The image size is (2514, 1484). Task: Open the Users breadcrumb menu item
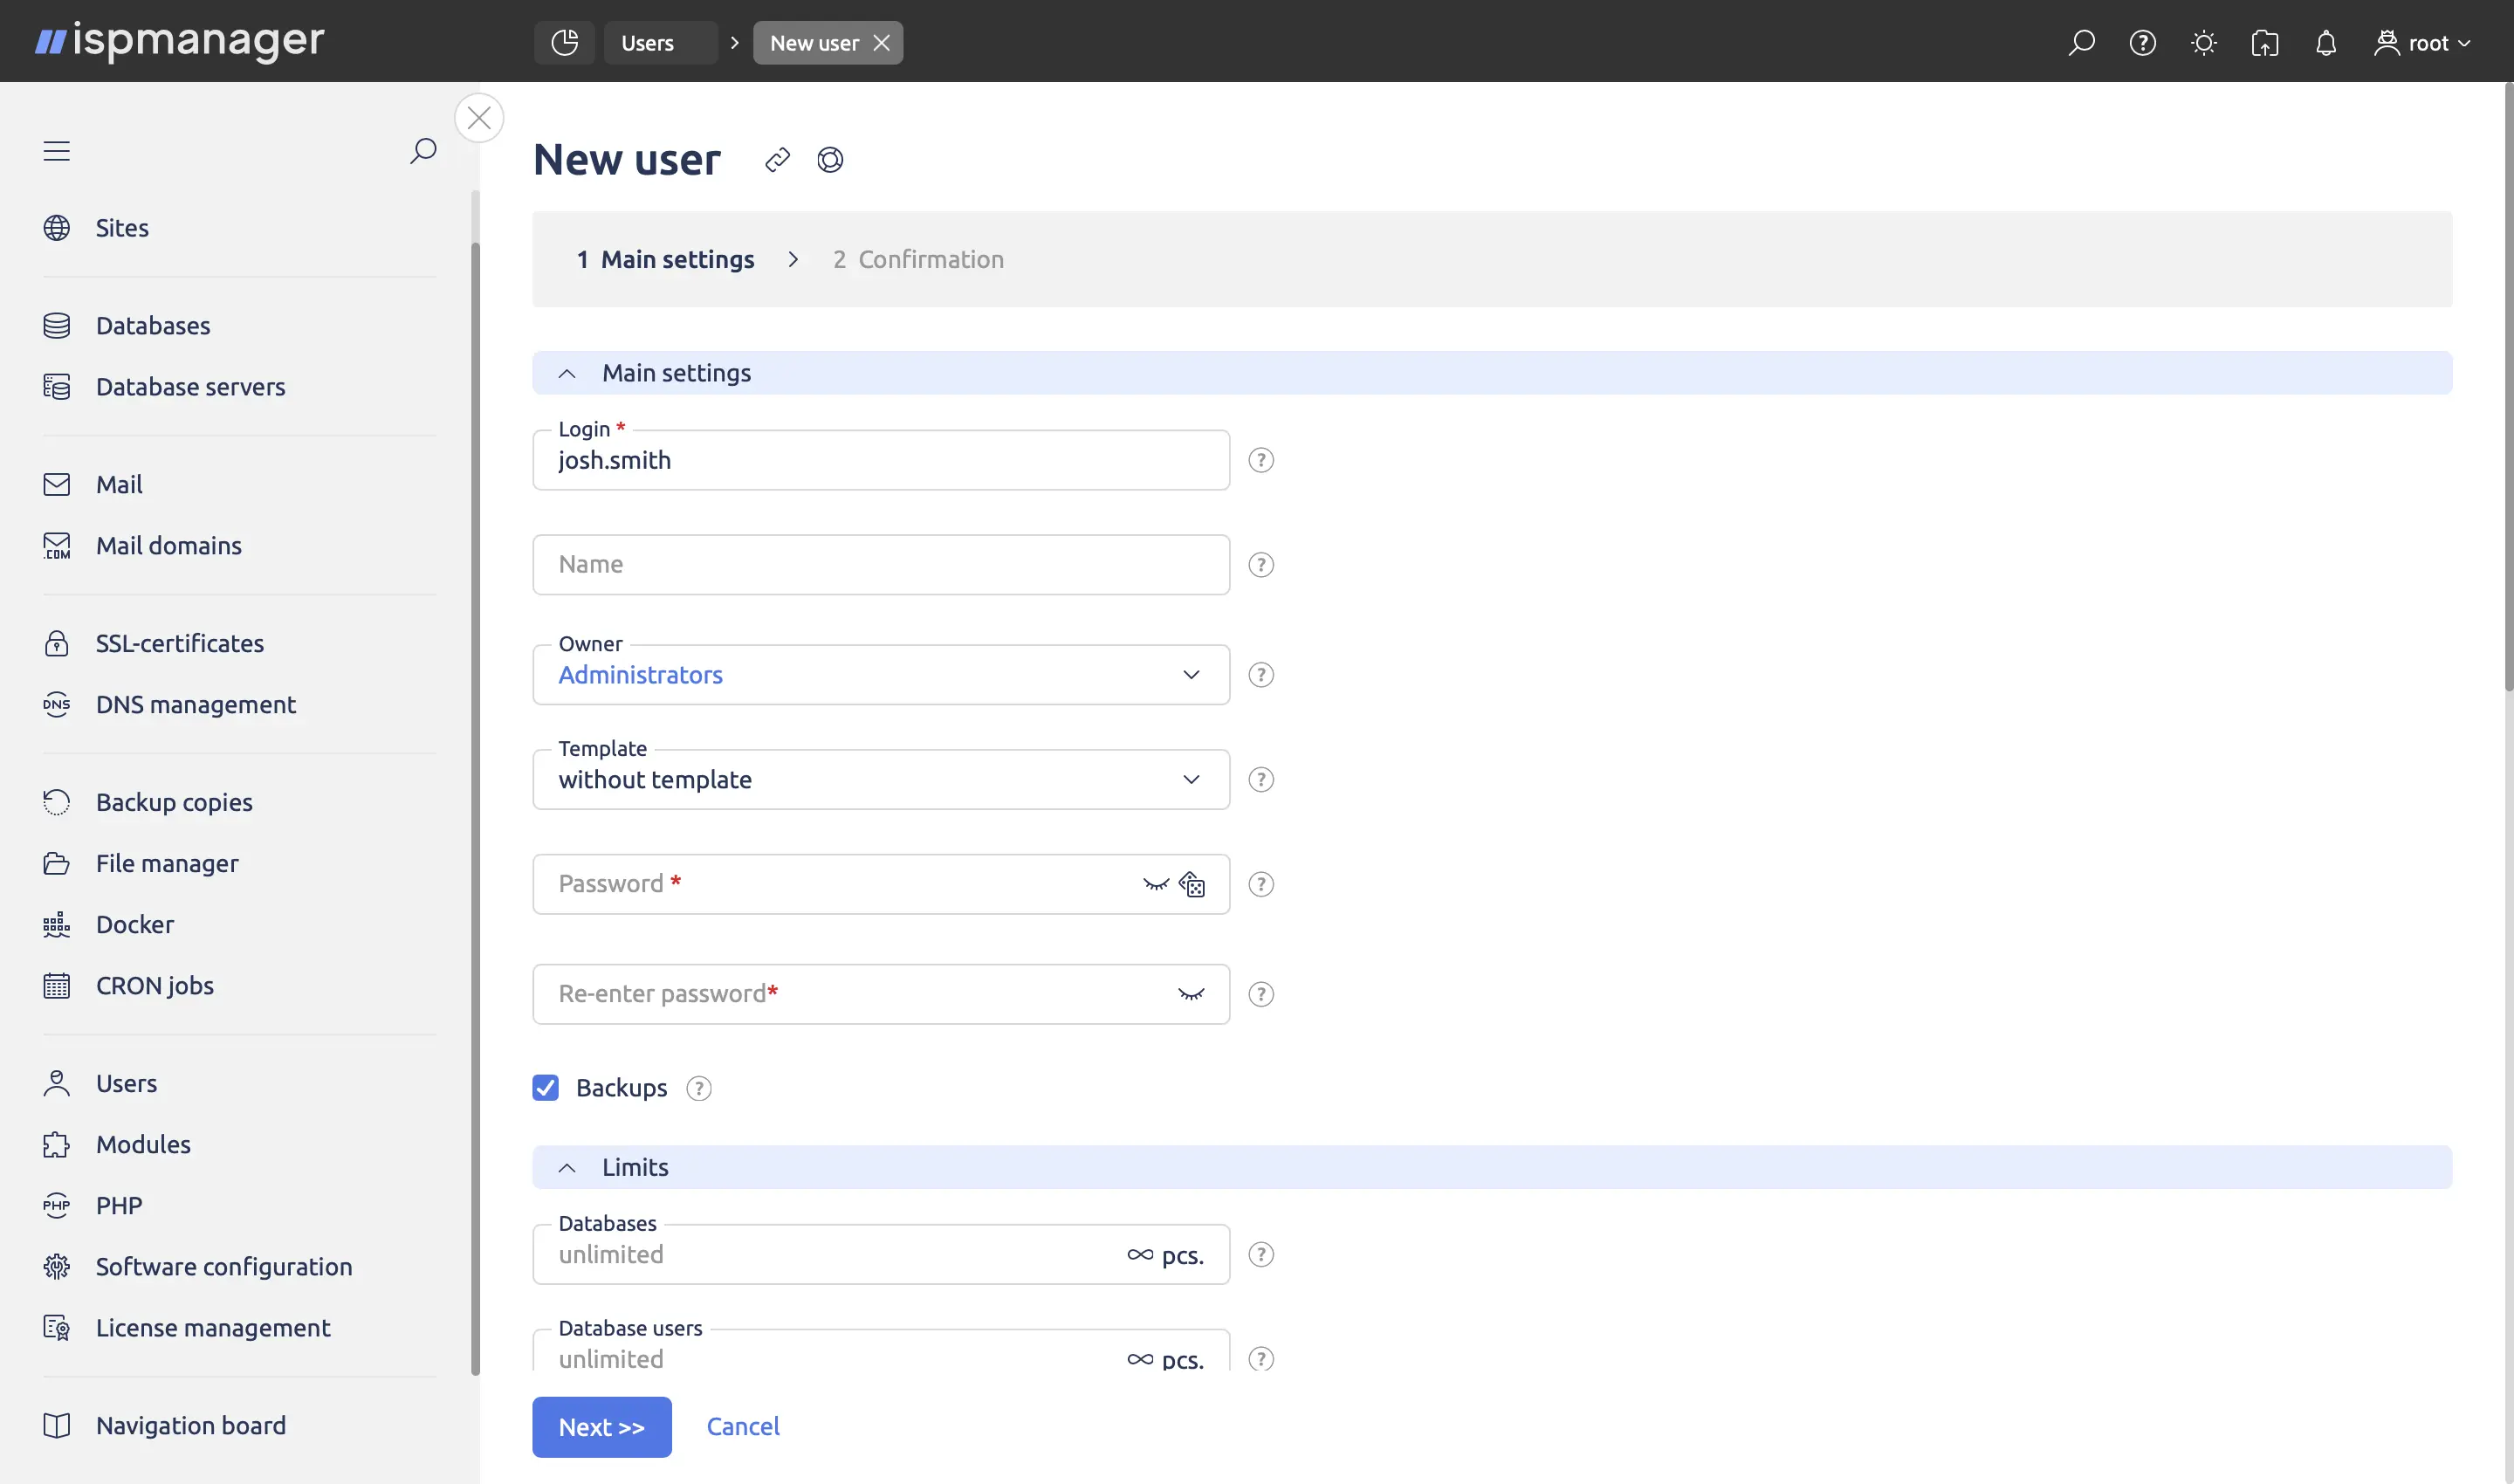[648, 42]
